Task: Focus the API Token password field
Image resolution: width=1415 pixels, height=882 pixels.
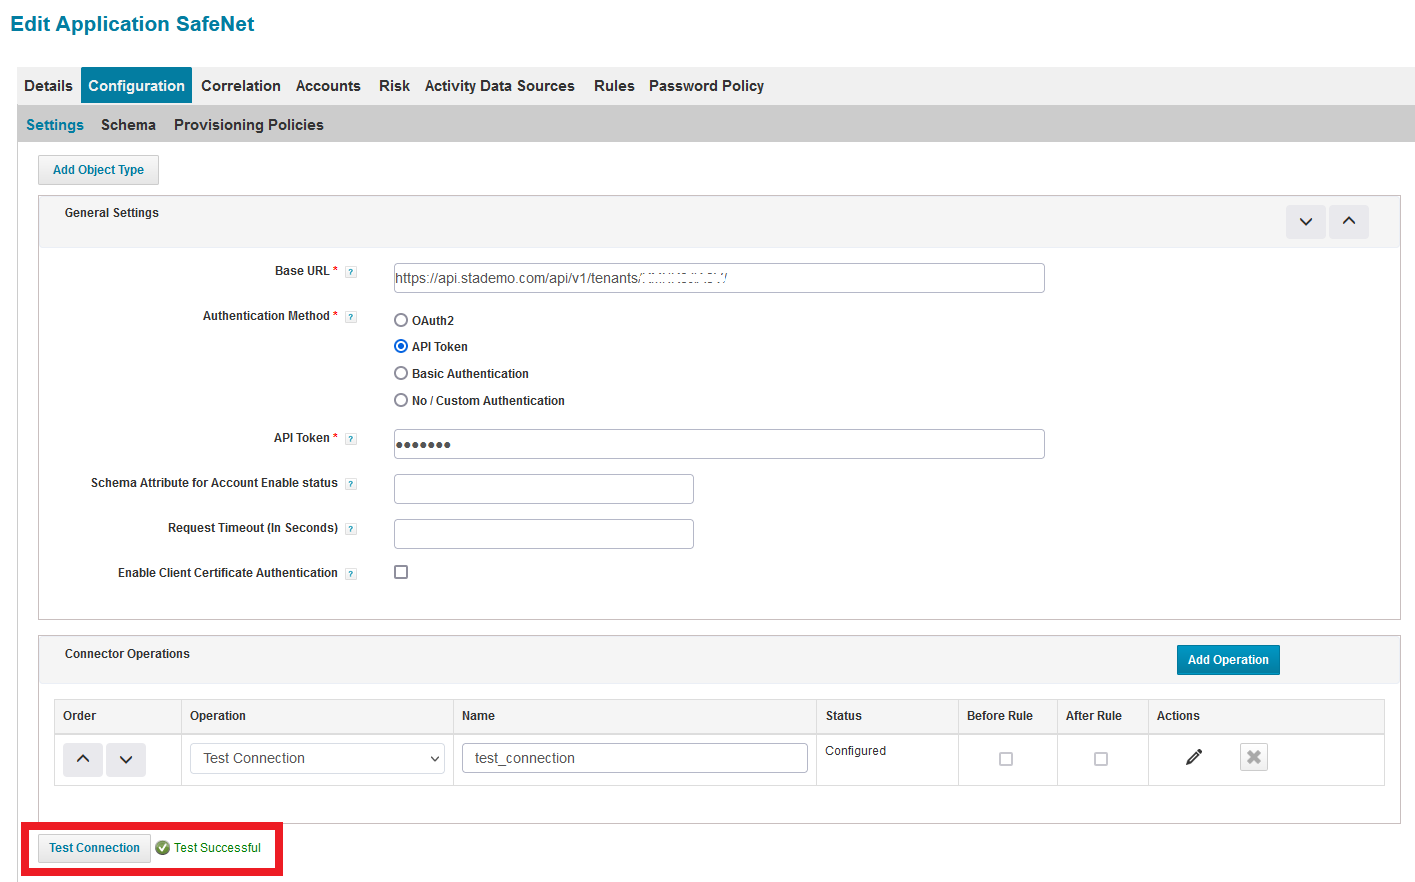Action: click(x=719, y=444)
